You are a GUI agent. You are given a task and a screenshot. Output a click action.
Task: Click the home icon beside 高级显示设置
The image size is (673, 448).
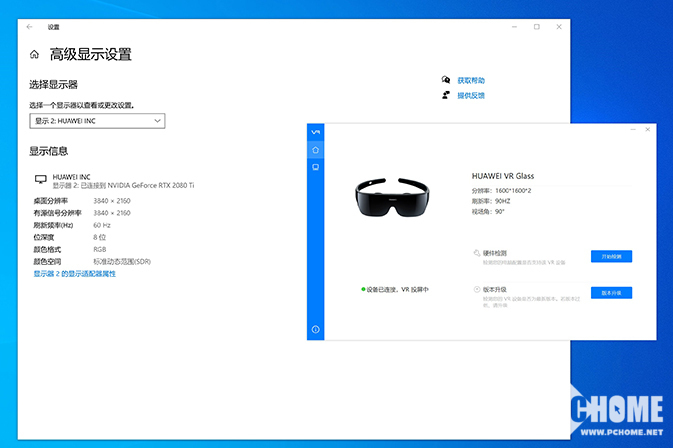click(34, 54)
